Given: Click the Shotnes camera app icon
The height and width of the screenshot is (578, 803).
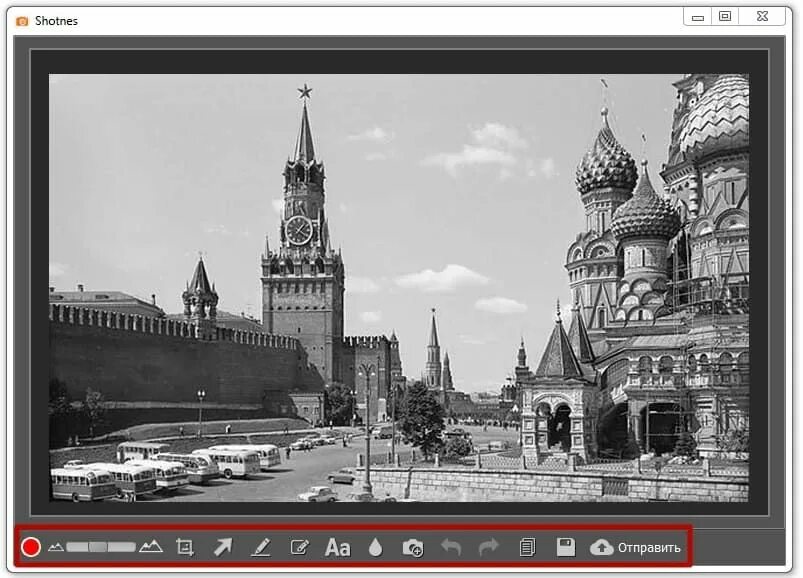Looking at the screenshot, I should (22, 21).
